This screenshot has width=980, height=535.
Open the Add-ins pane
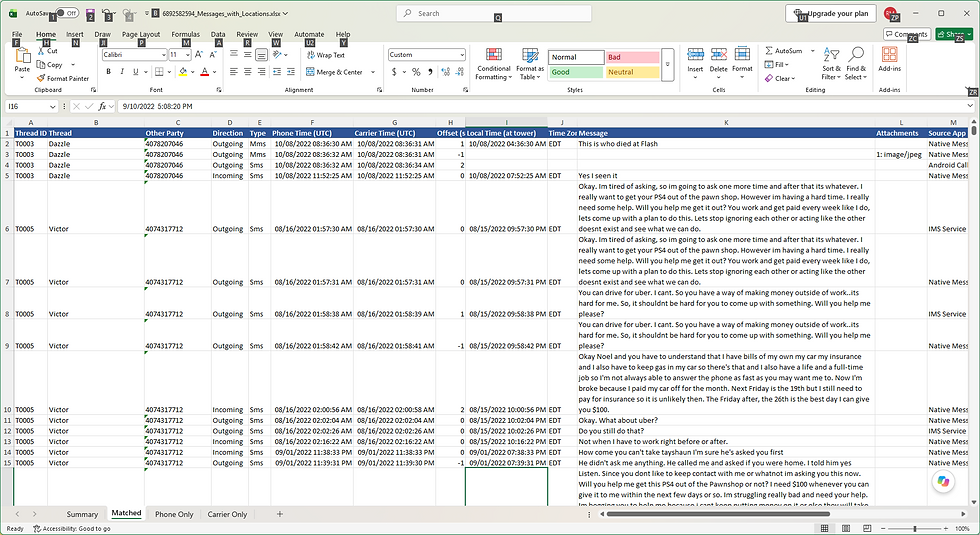(x=889, y=60)
